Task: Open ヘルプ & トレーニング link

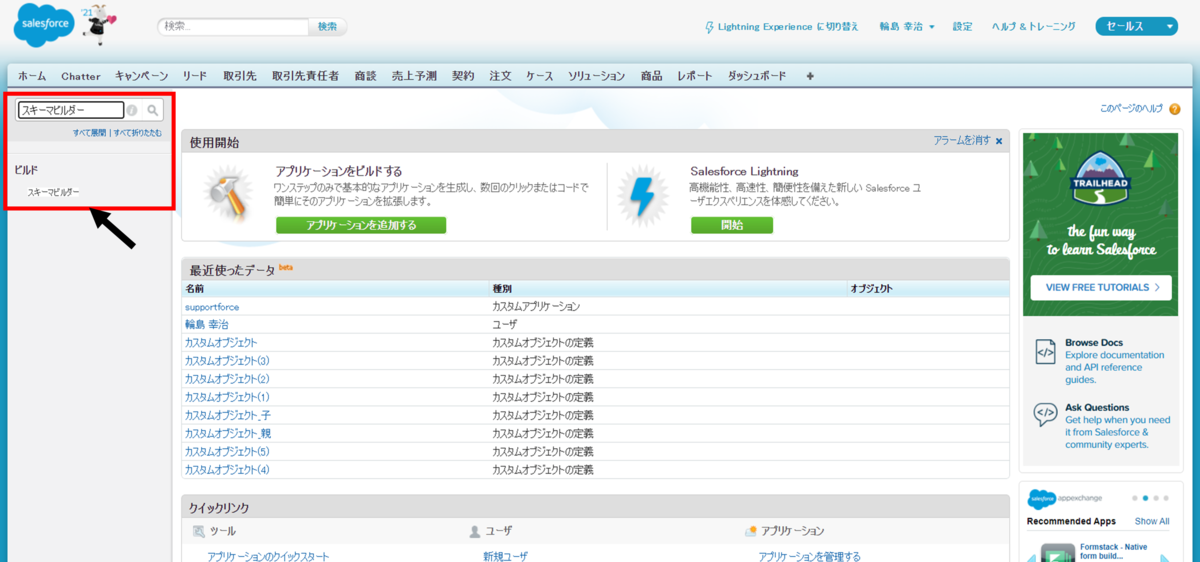Action: coord(1034,27)
